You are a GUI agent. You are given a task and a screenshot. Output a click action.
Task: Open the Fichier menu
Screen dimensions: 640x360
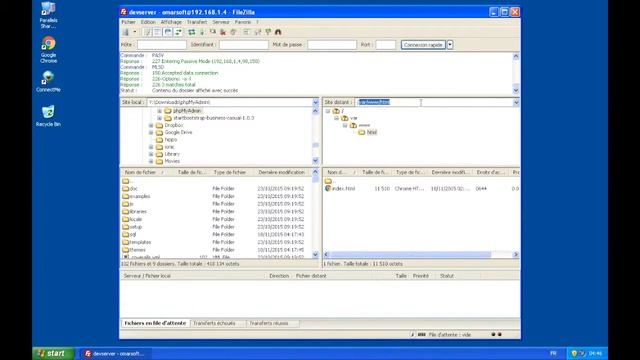point(128,22)
